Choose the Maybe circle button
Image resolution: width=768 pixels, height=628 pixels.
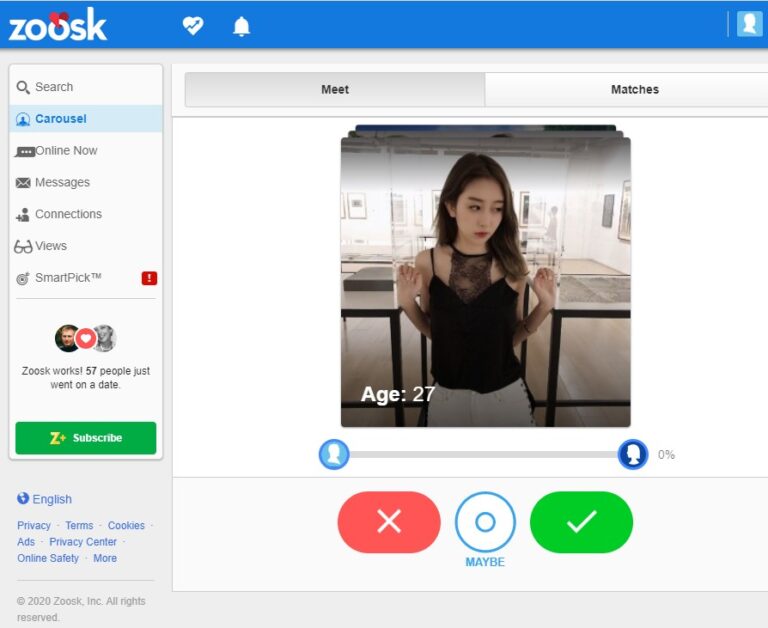pos(485,522)
